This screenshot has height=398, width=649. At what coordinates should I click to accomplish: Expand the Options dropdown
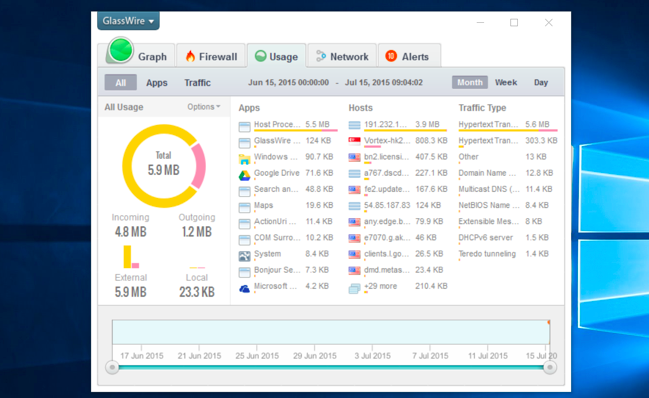pos(204,107)
